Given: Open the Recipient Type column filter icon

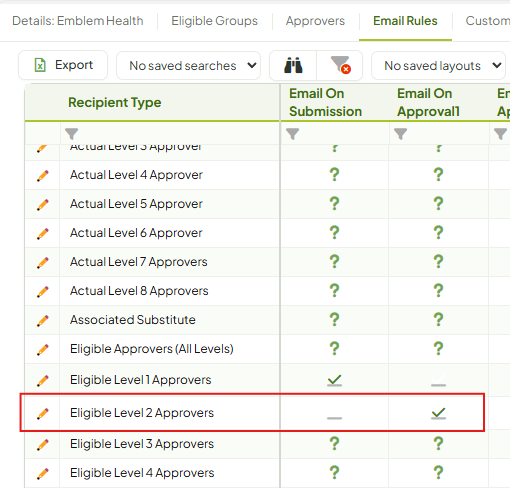Looking at the screenshot, I should 71,134.
